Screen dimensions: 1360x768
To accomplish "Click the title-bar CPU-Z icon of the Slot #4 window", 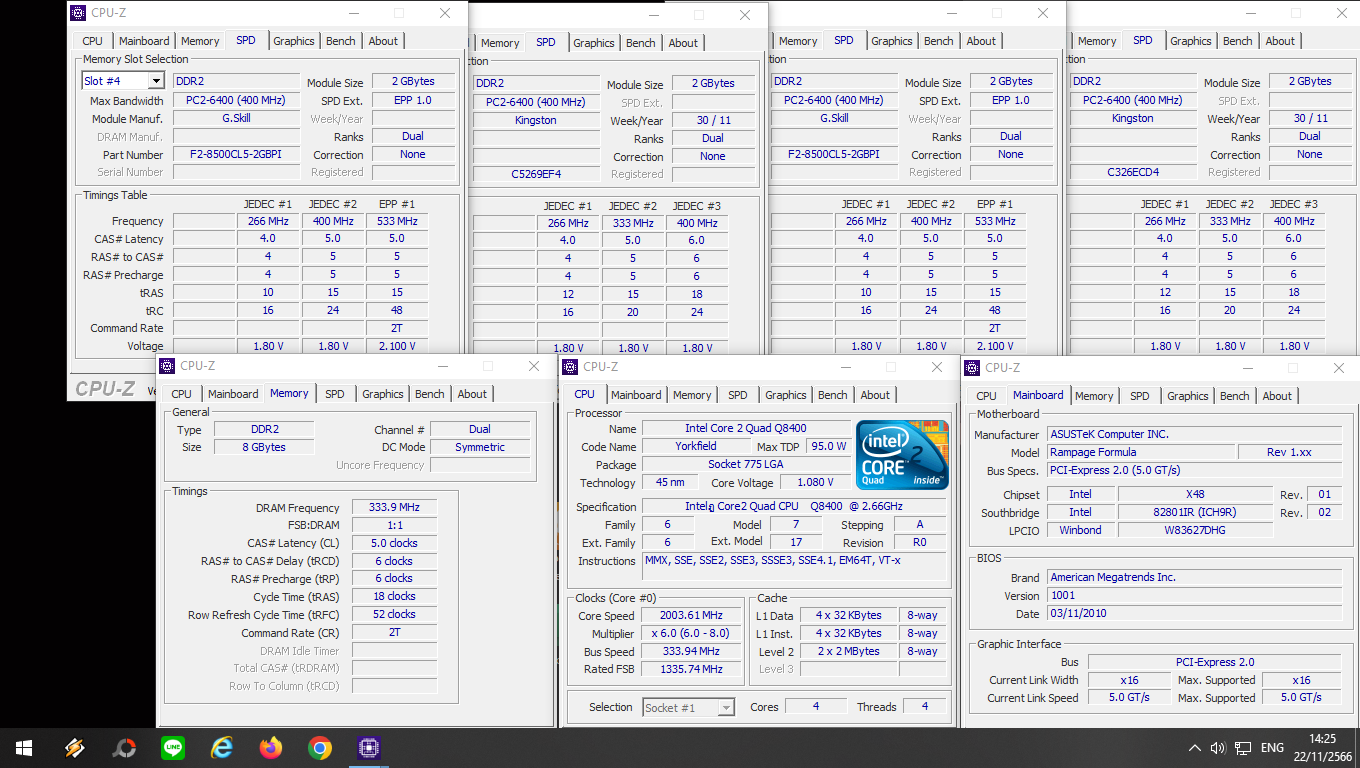I will point(78,14).
